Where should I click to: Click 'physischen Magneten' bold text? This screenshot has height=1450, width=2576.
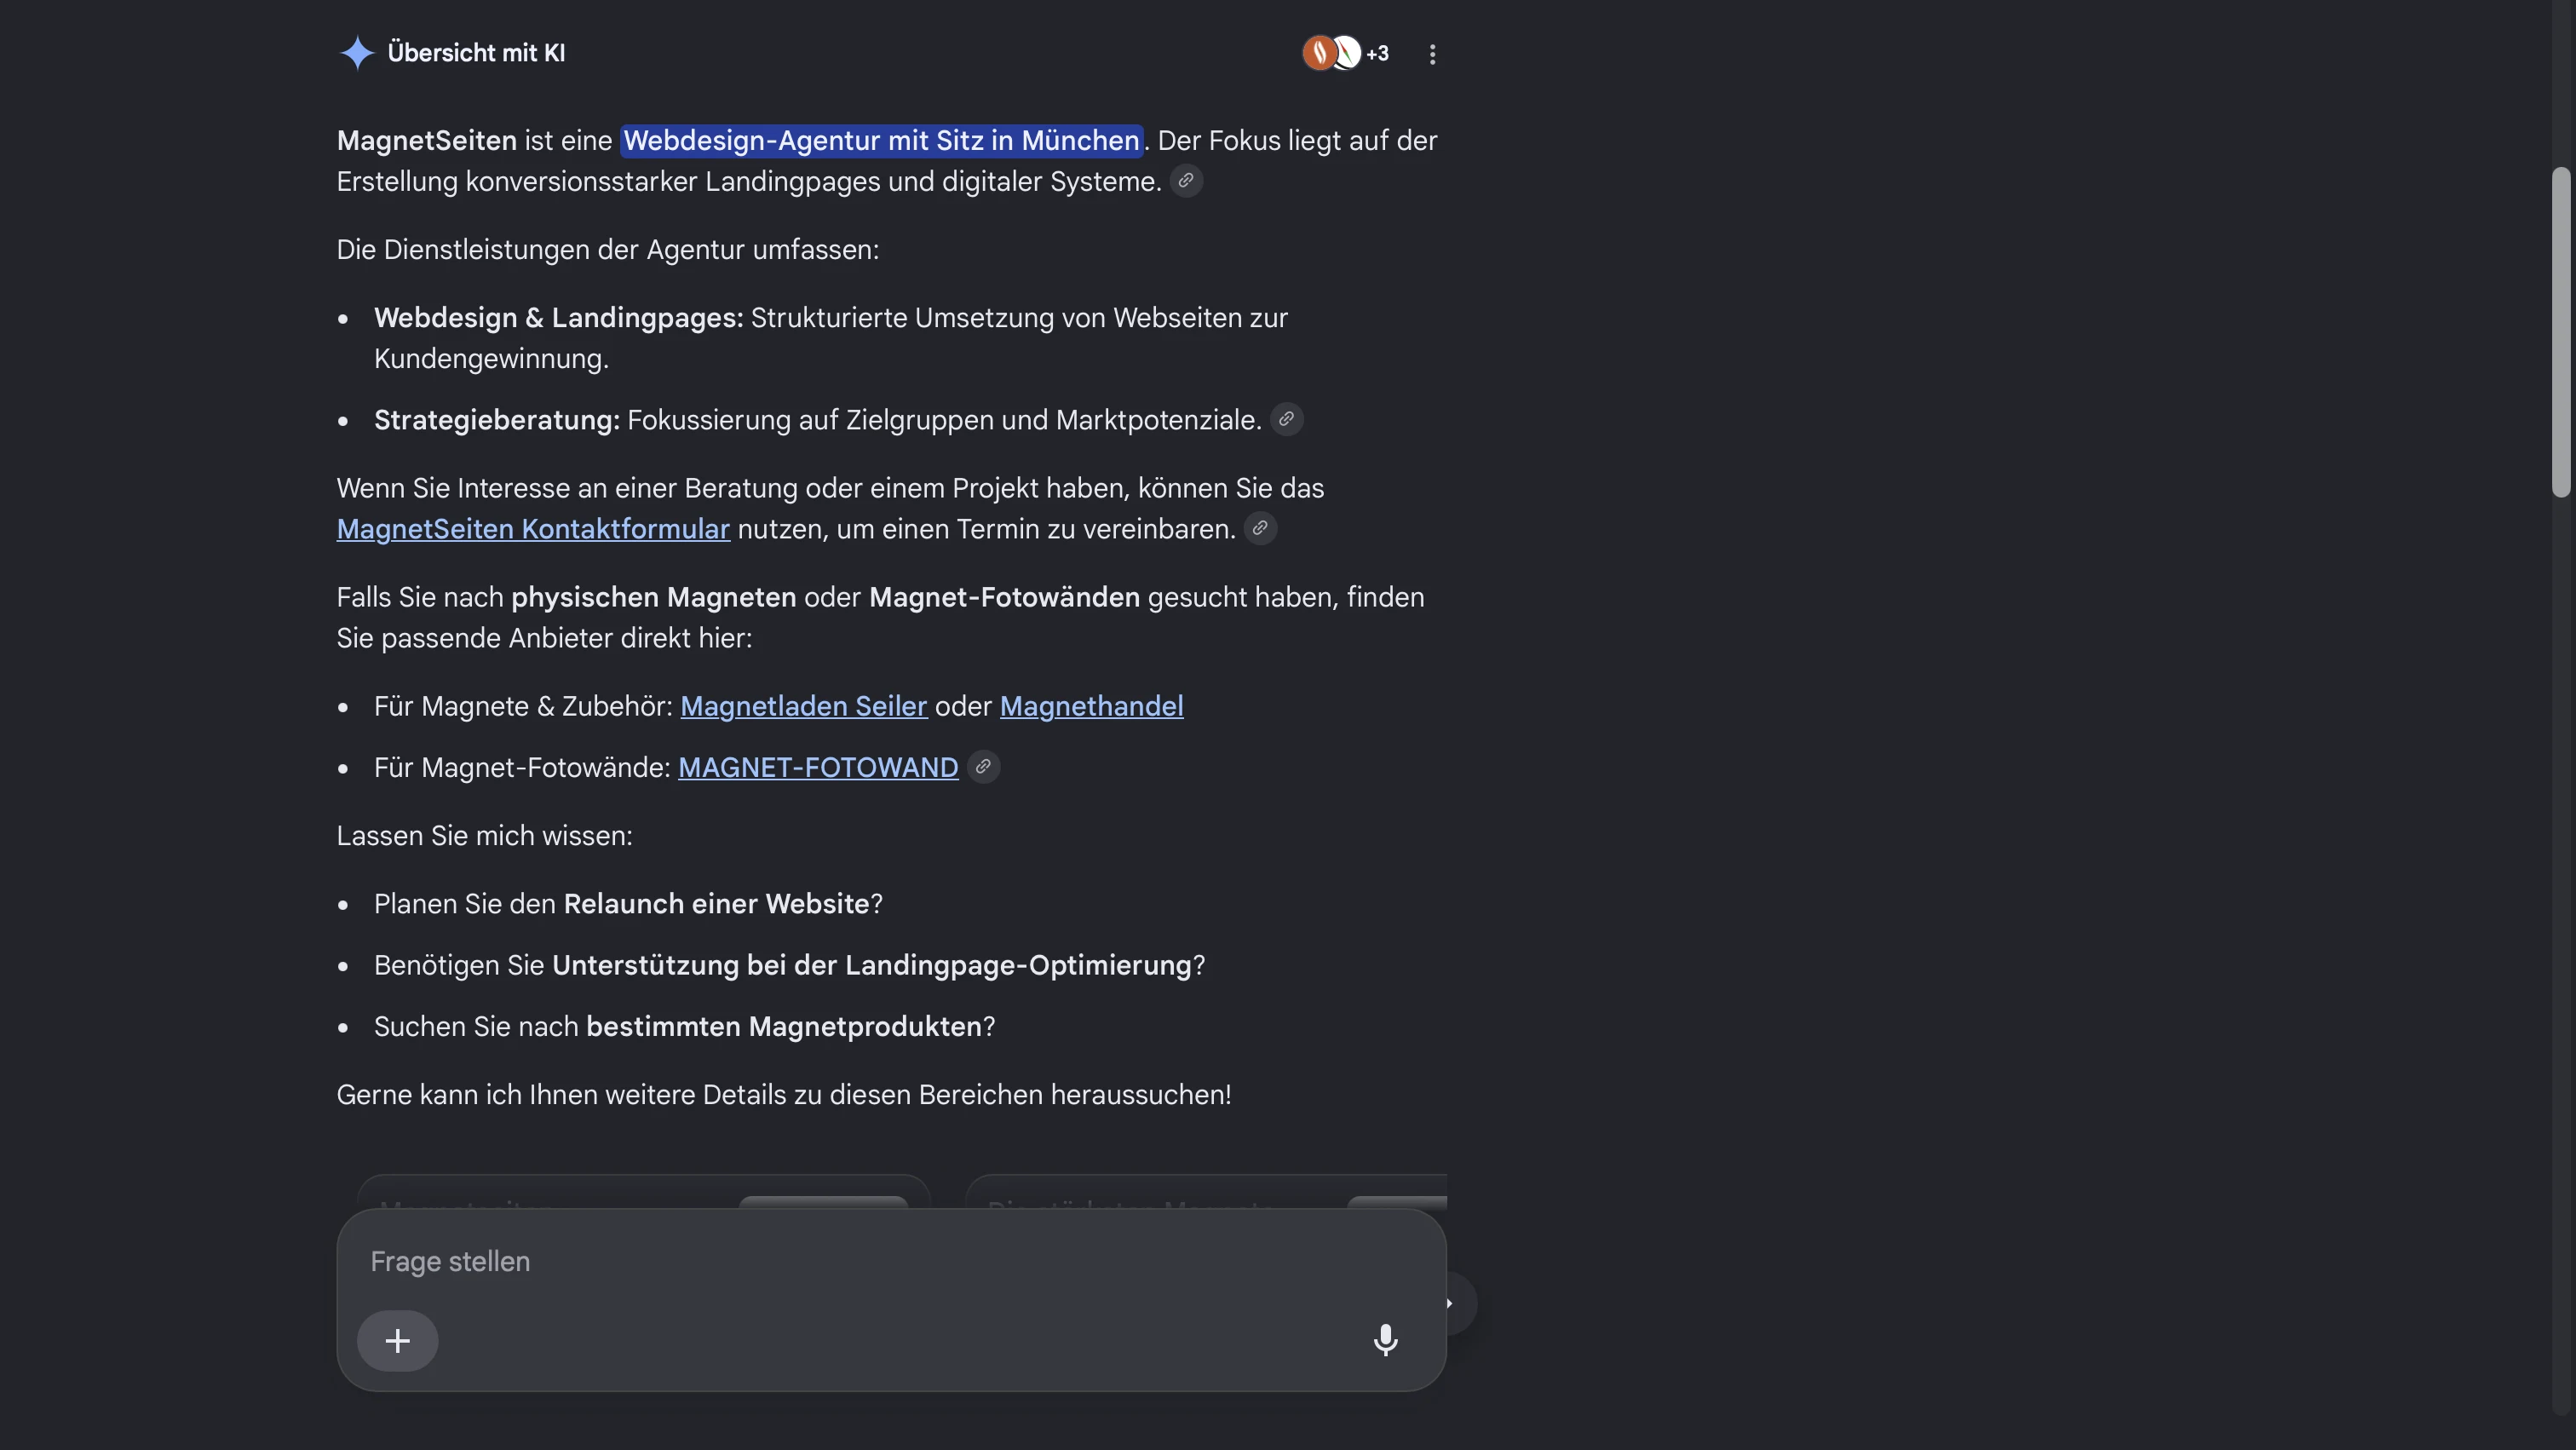(654, 597)
